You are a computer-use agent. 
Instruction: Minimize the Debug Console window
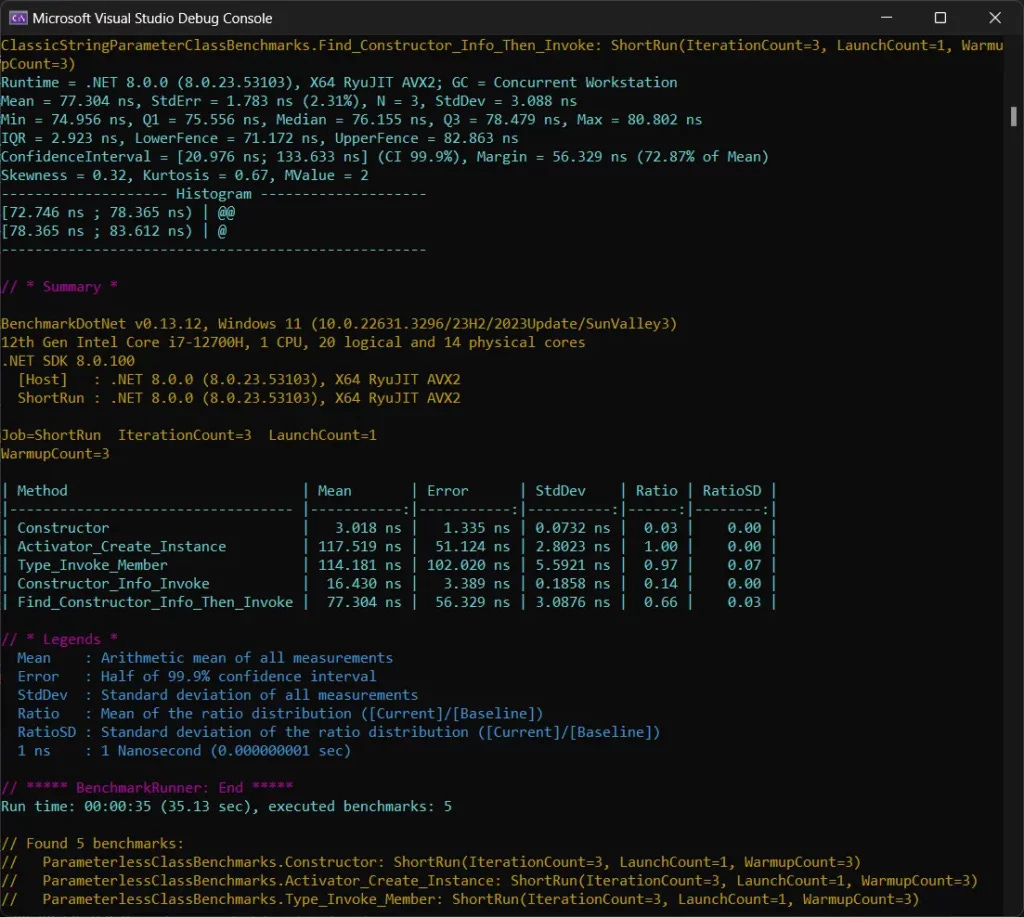[887, 17]
